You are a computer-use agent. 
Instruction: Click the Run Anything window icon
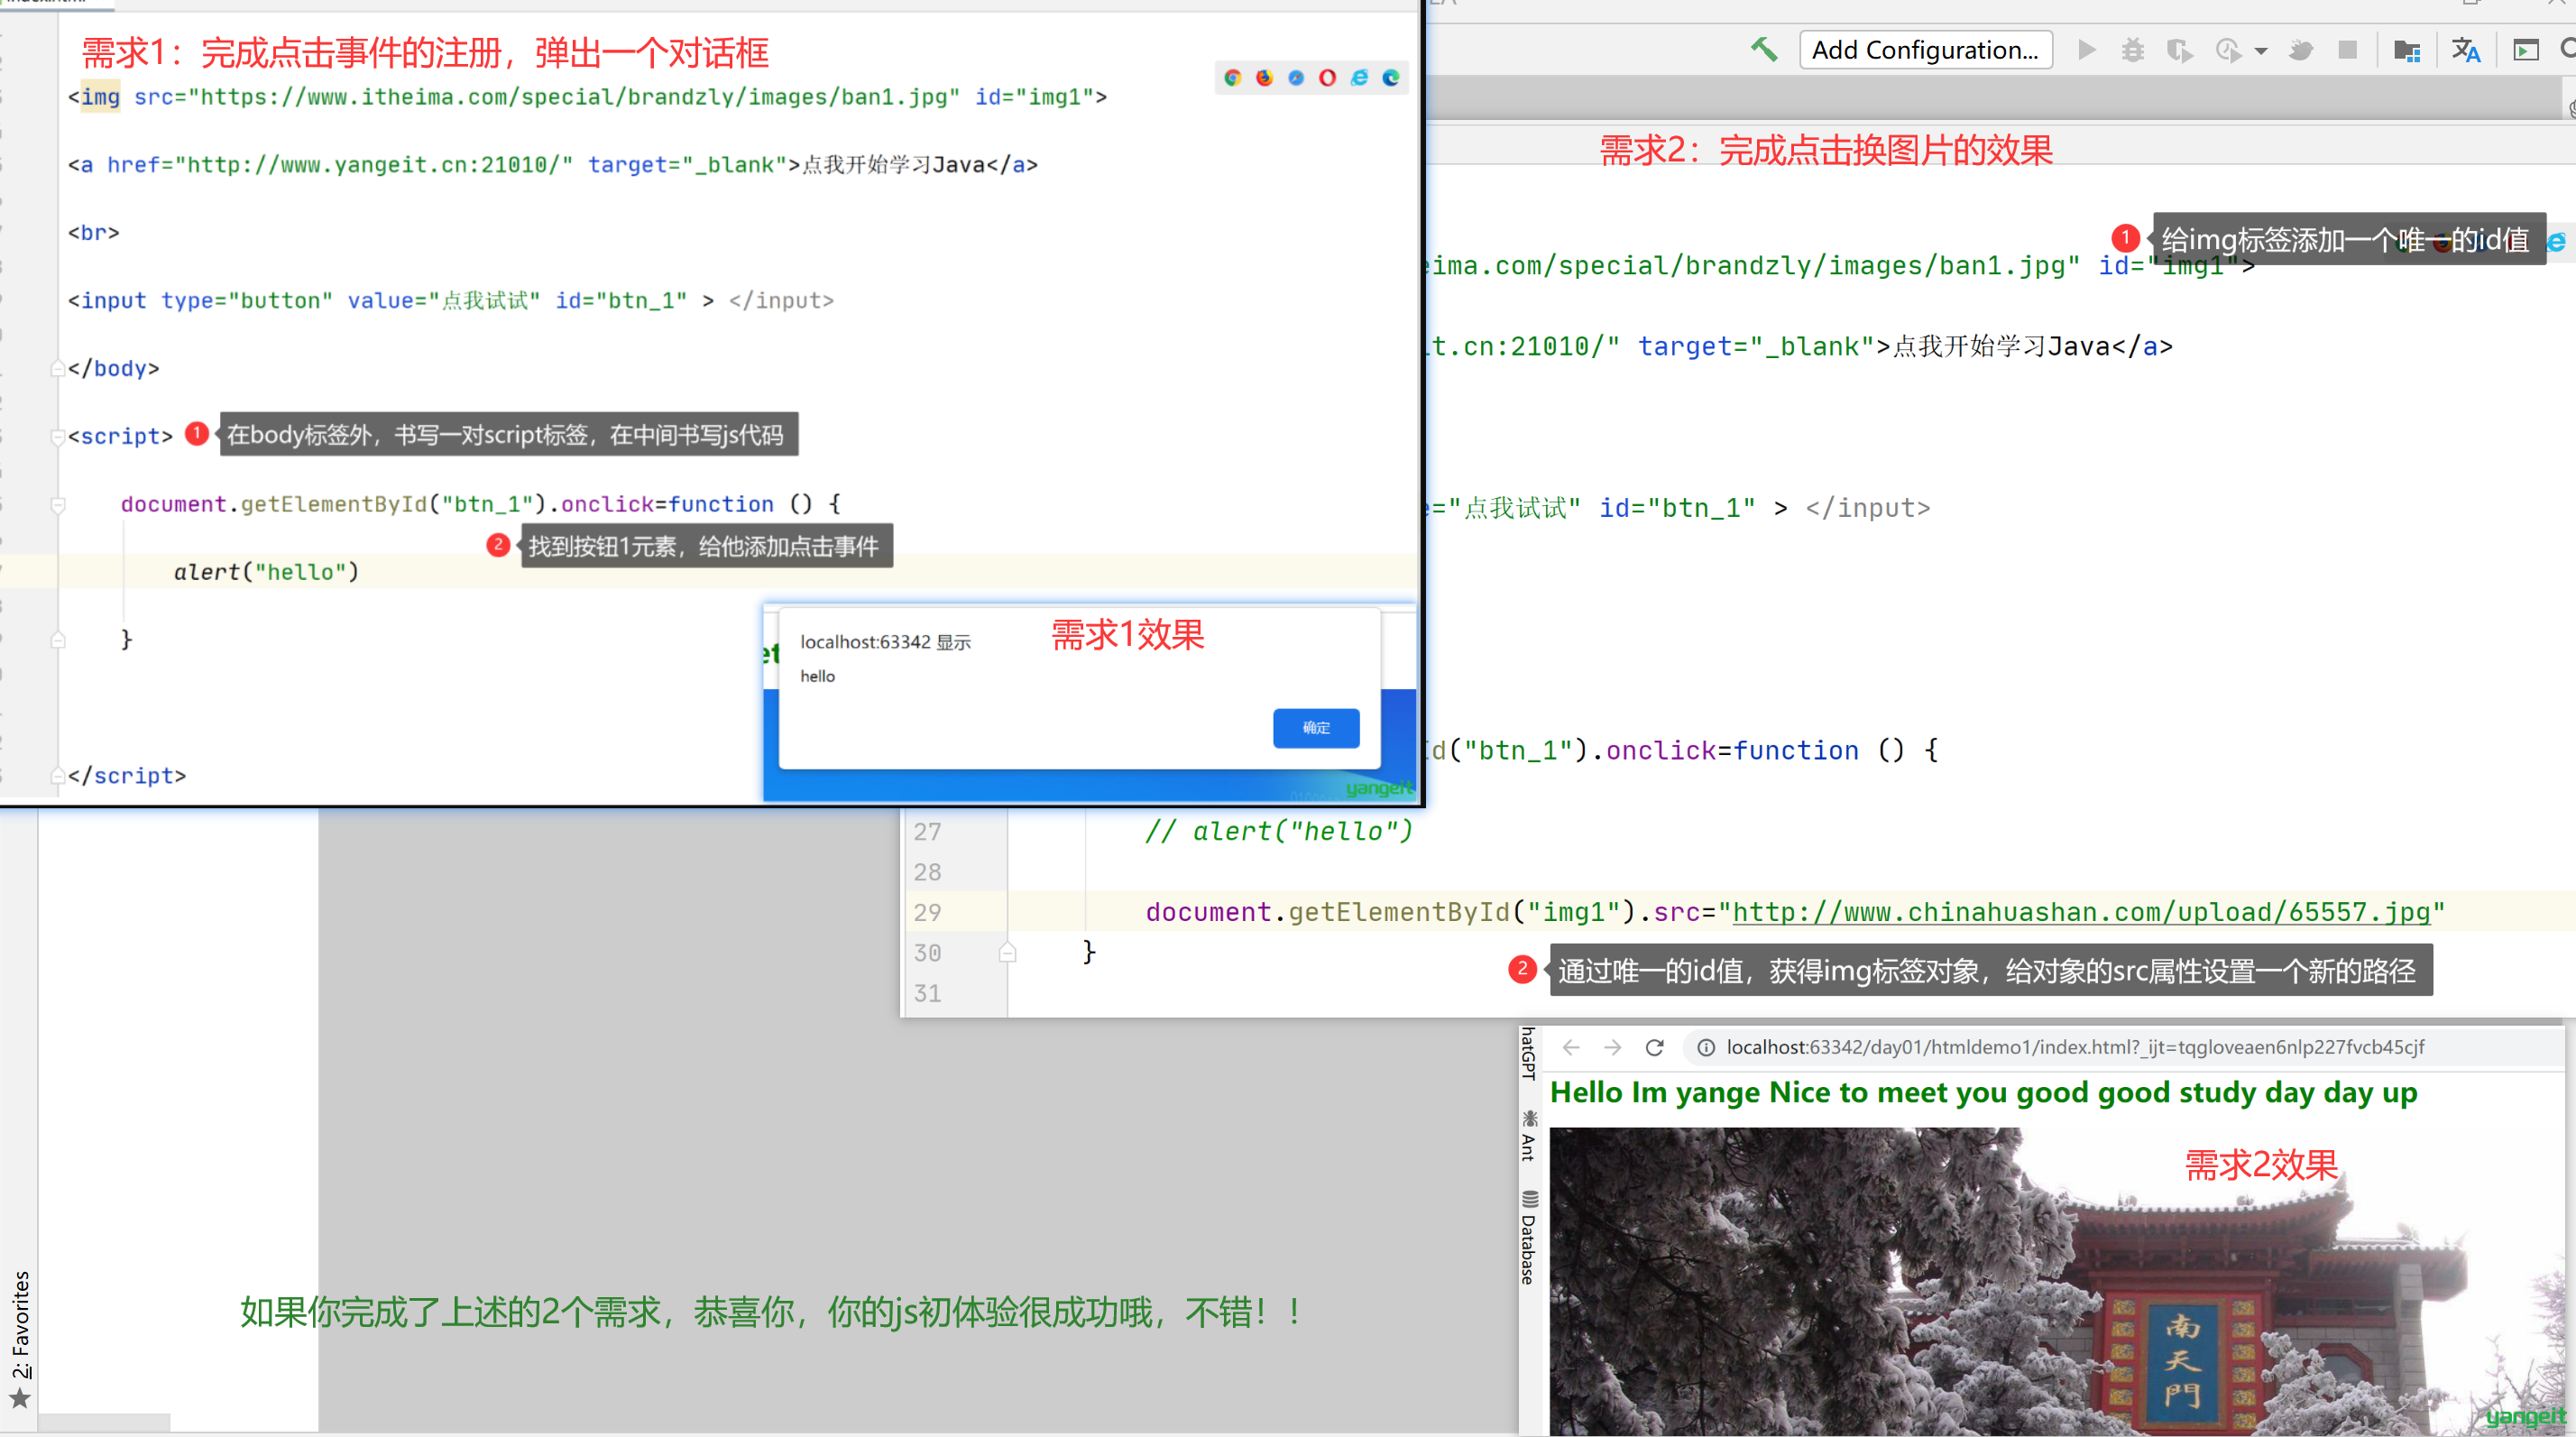coord(2525,50)
